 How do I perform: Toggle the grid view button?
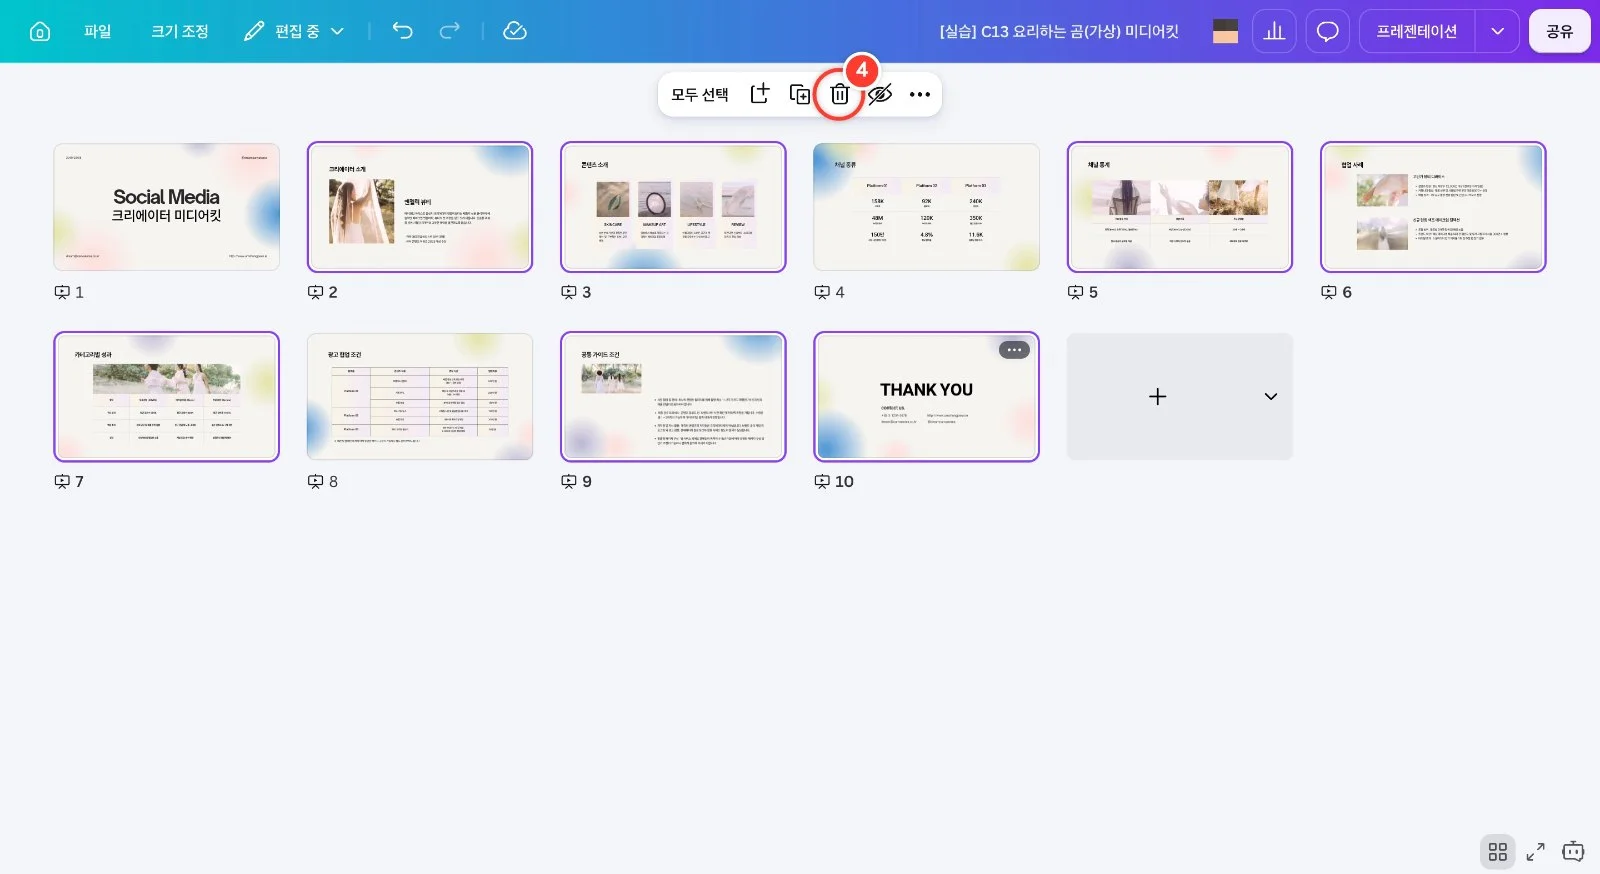coord(1497,851)
